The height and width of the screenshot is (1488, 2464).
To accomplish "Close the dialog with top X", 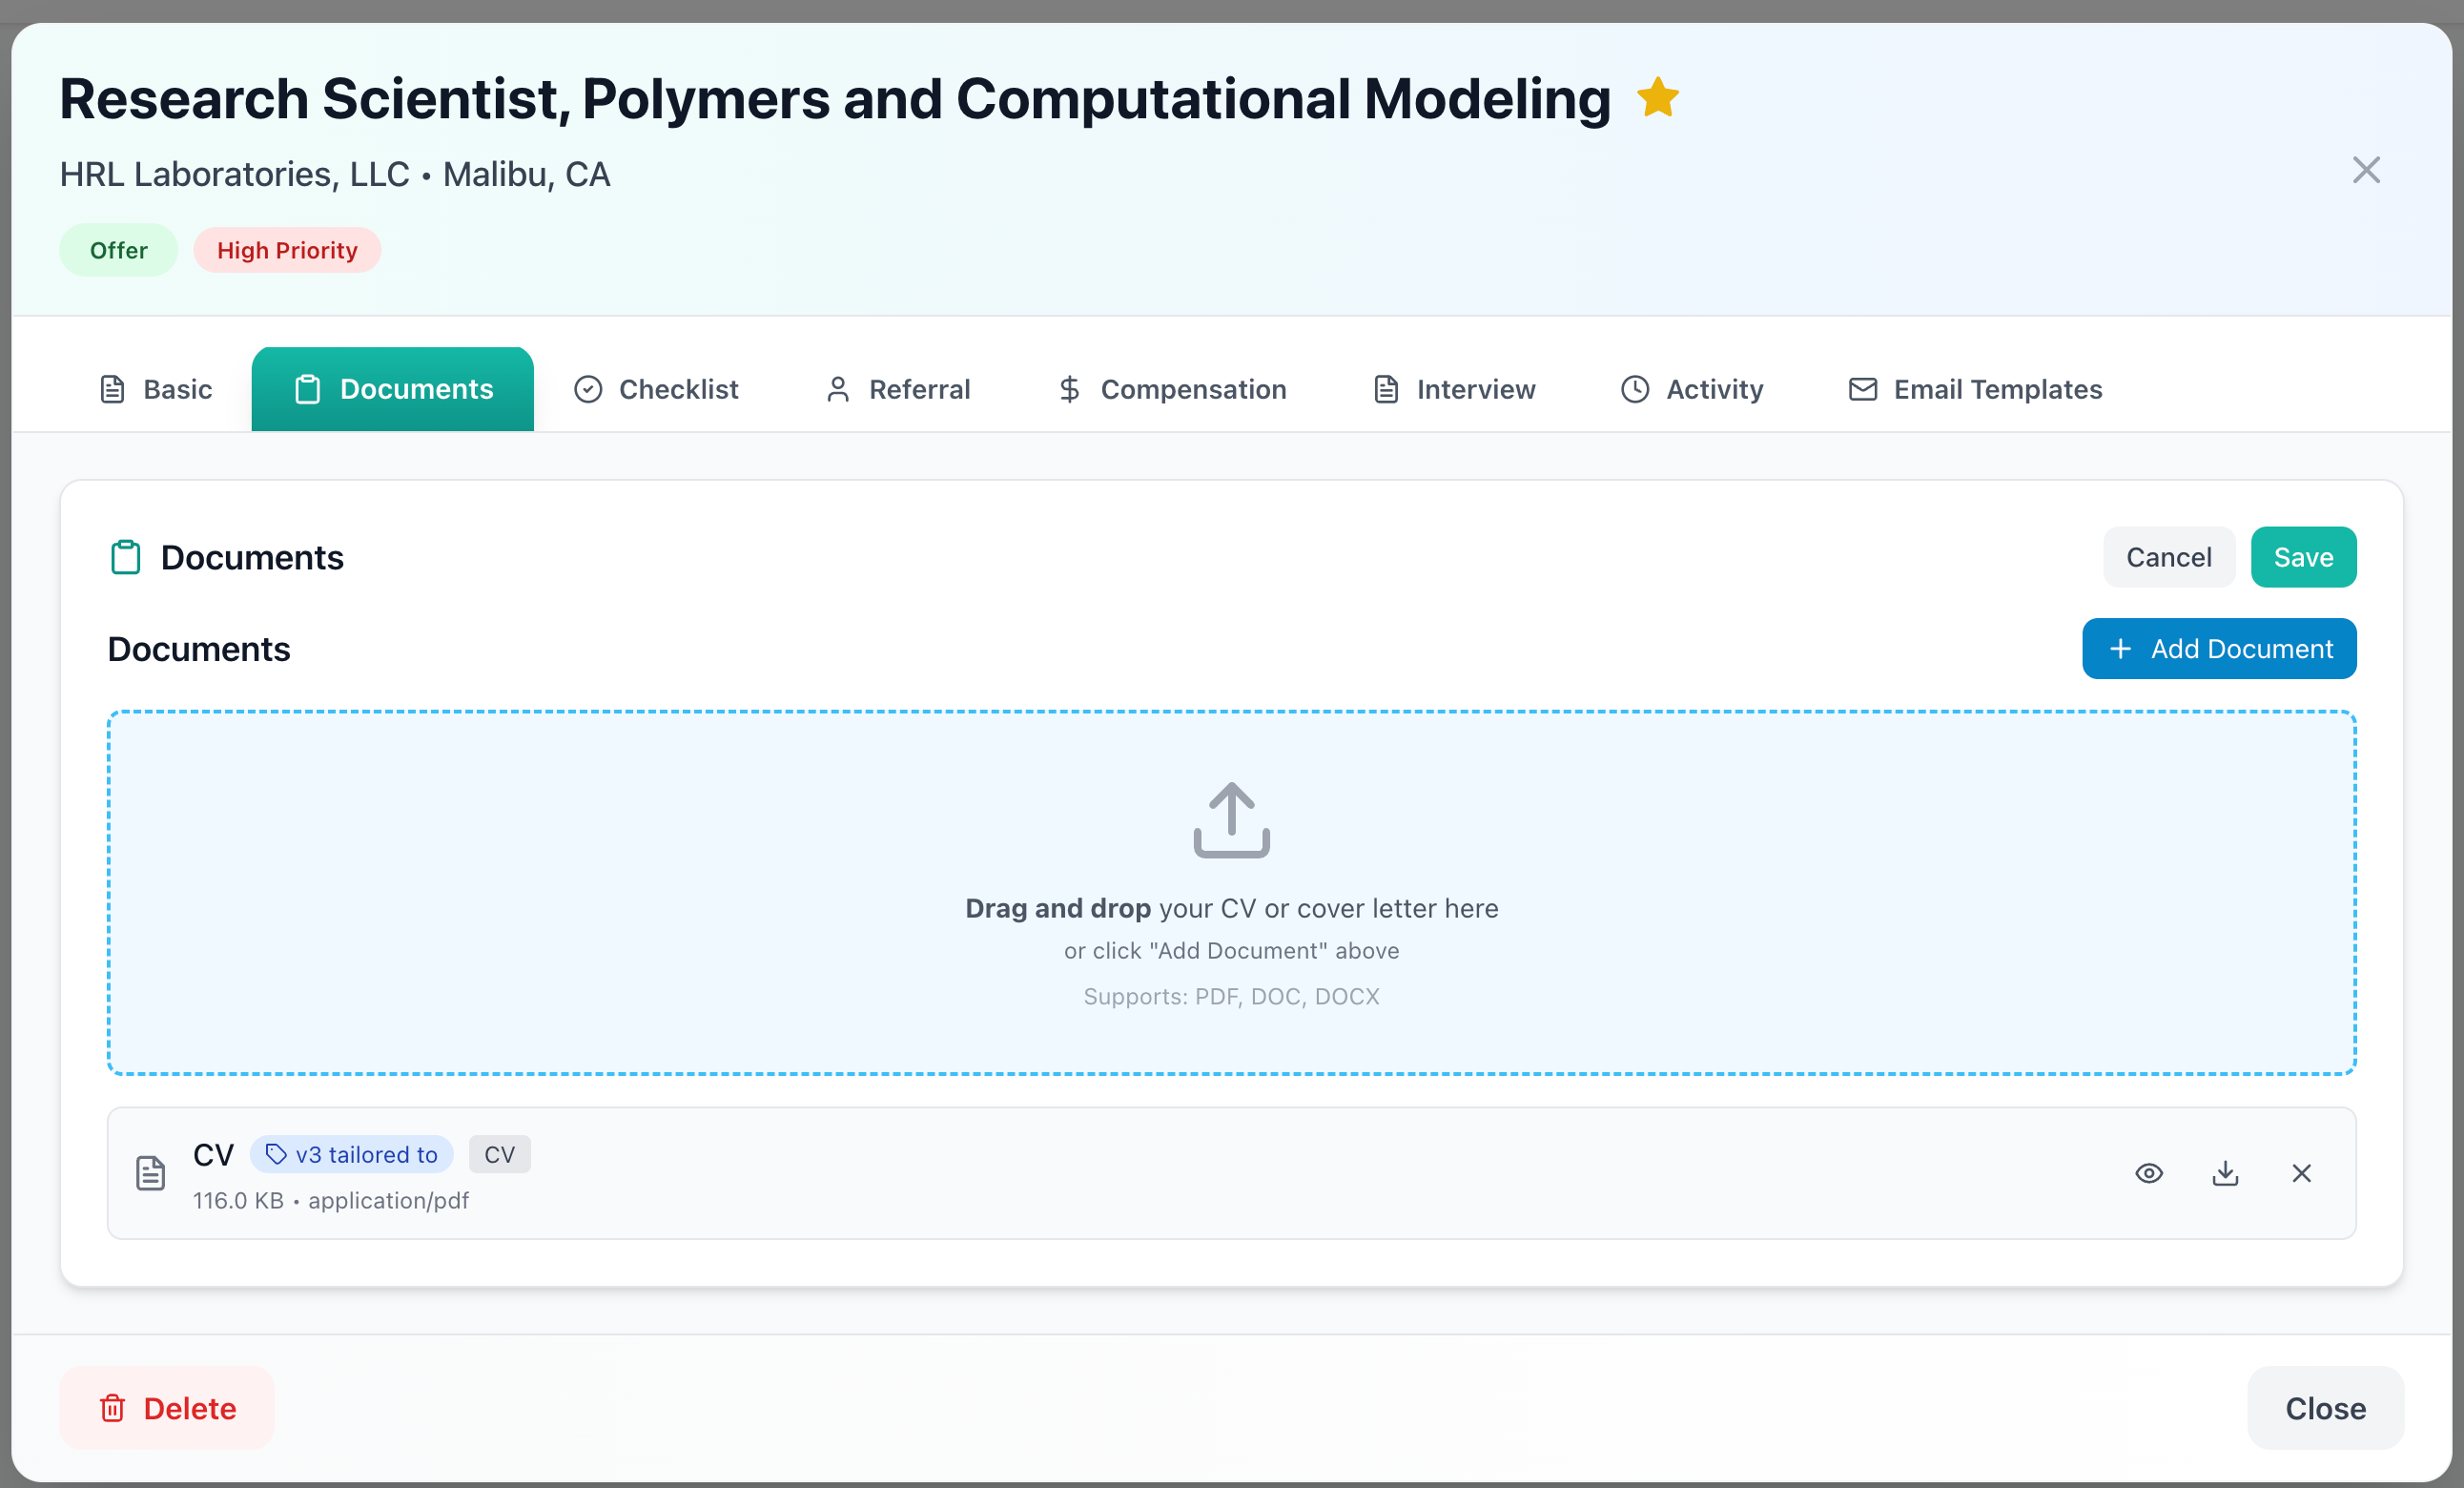I will [x=2365, y=170].
